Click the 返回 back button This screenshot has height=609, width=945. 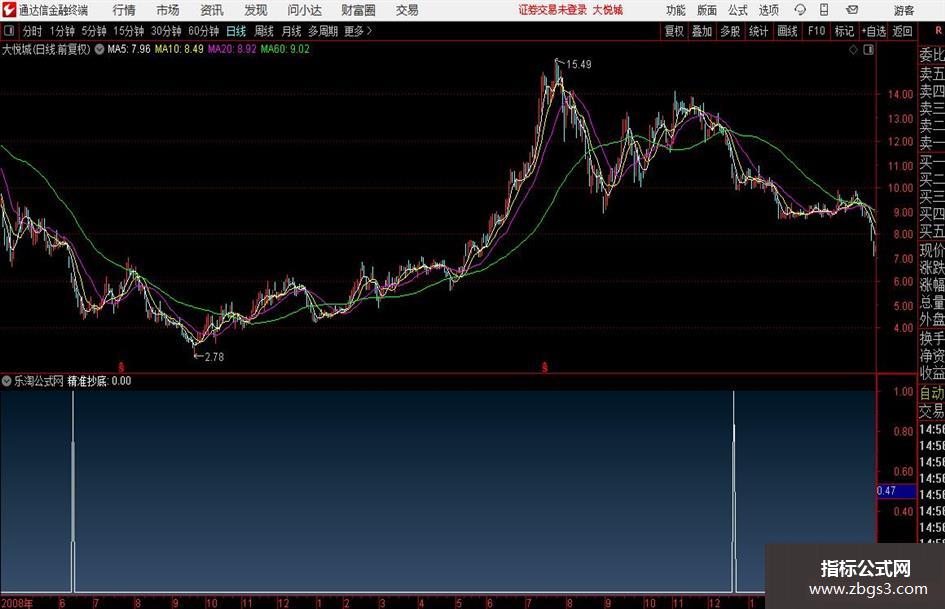[902, 31]
